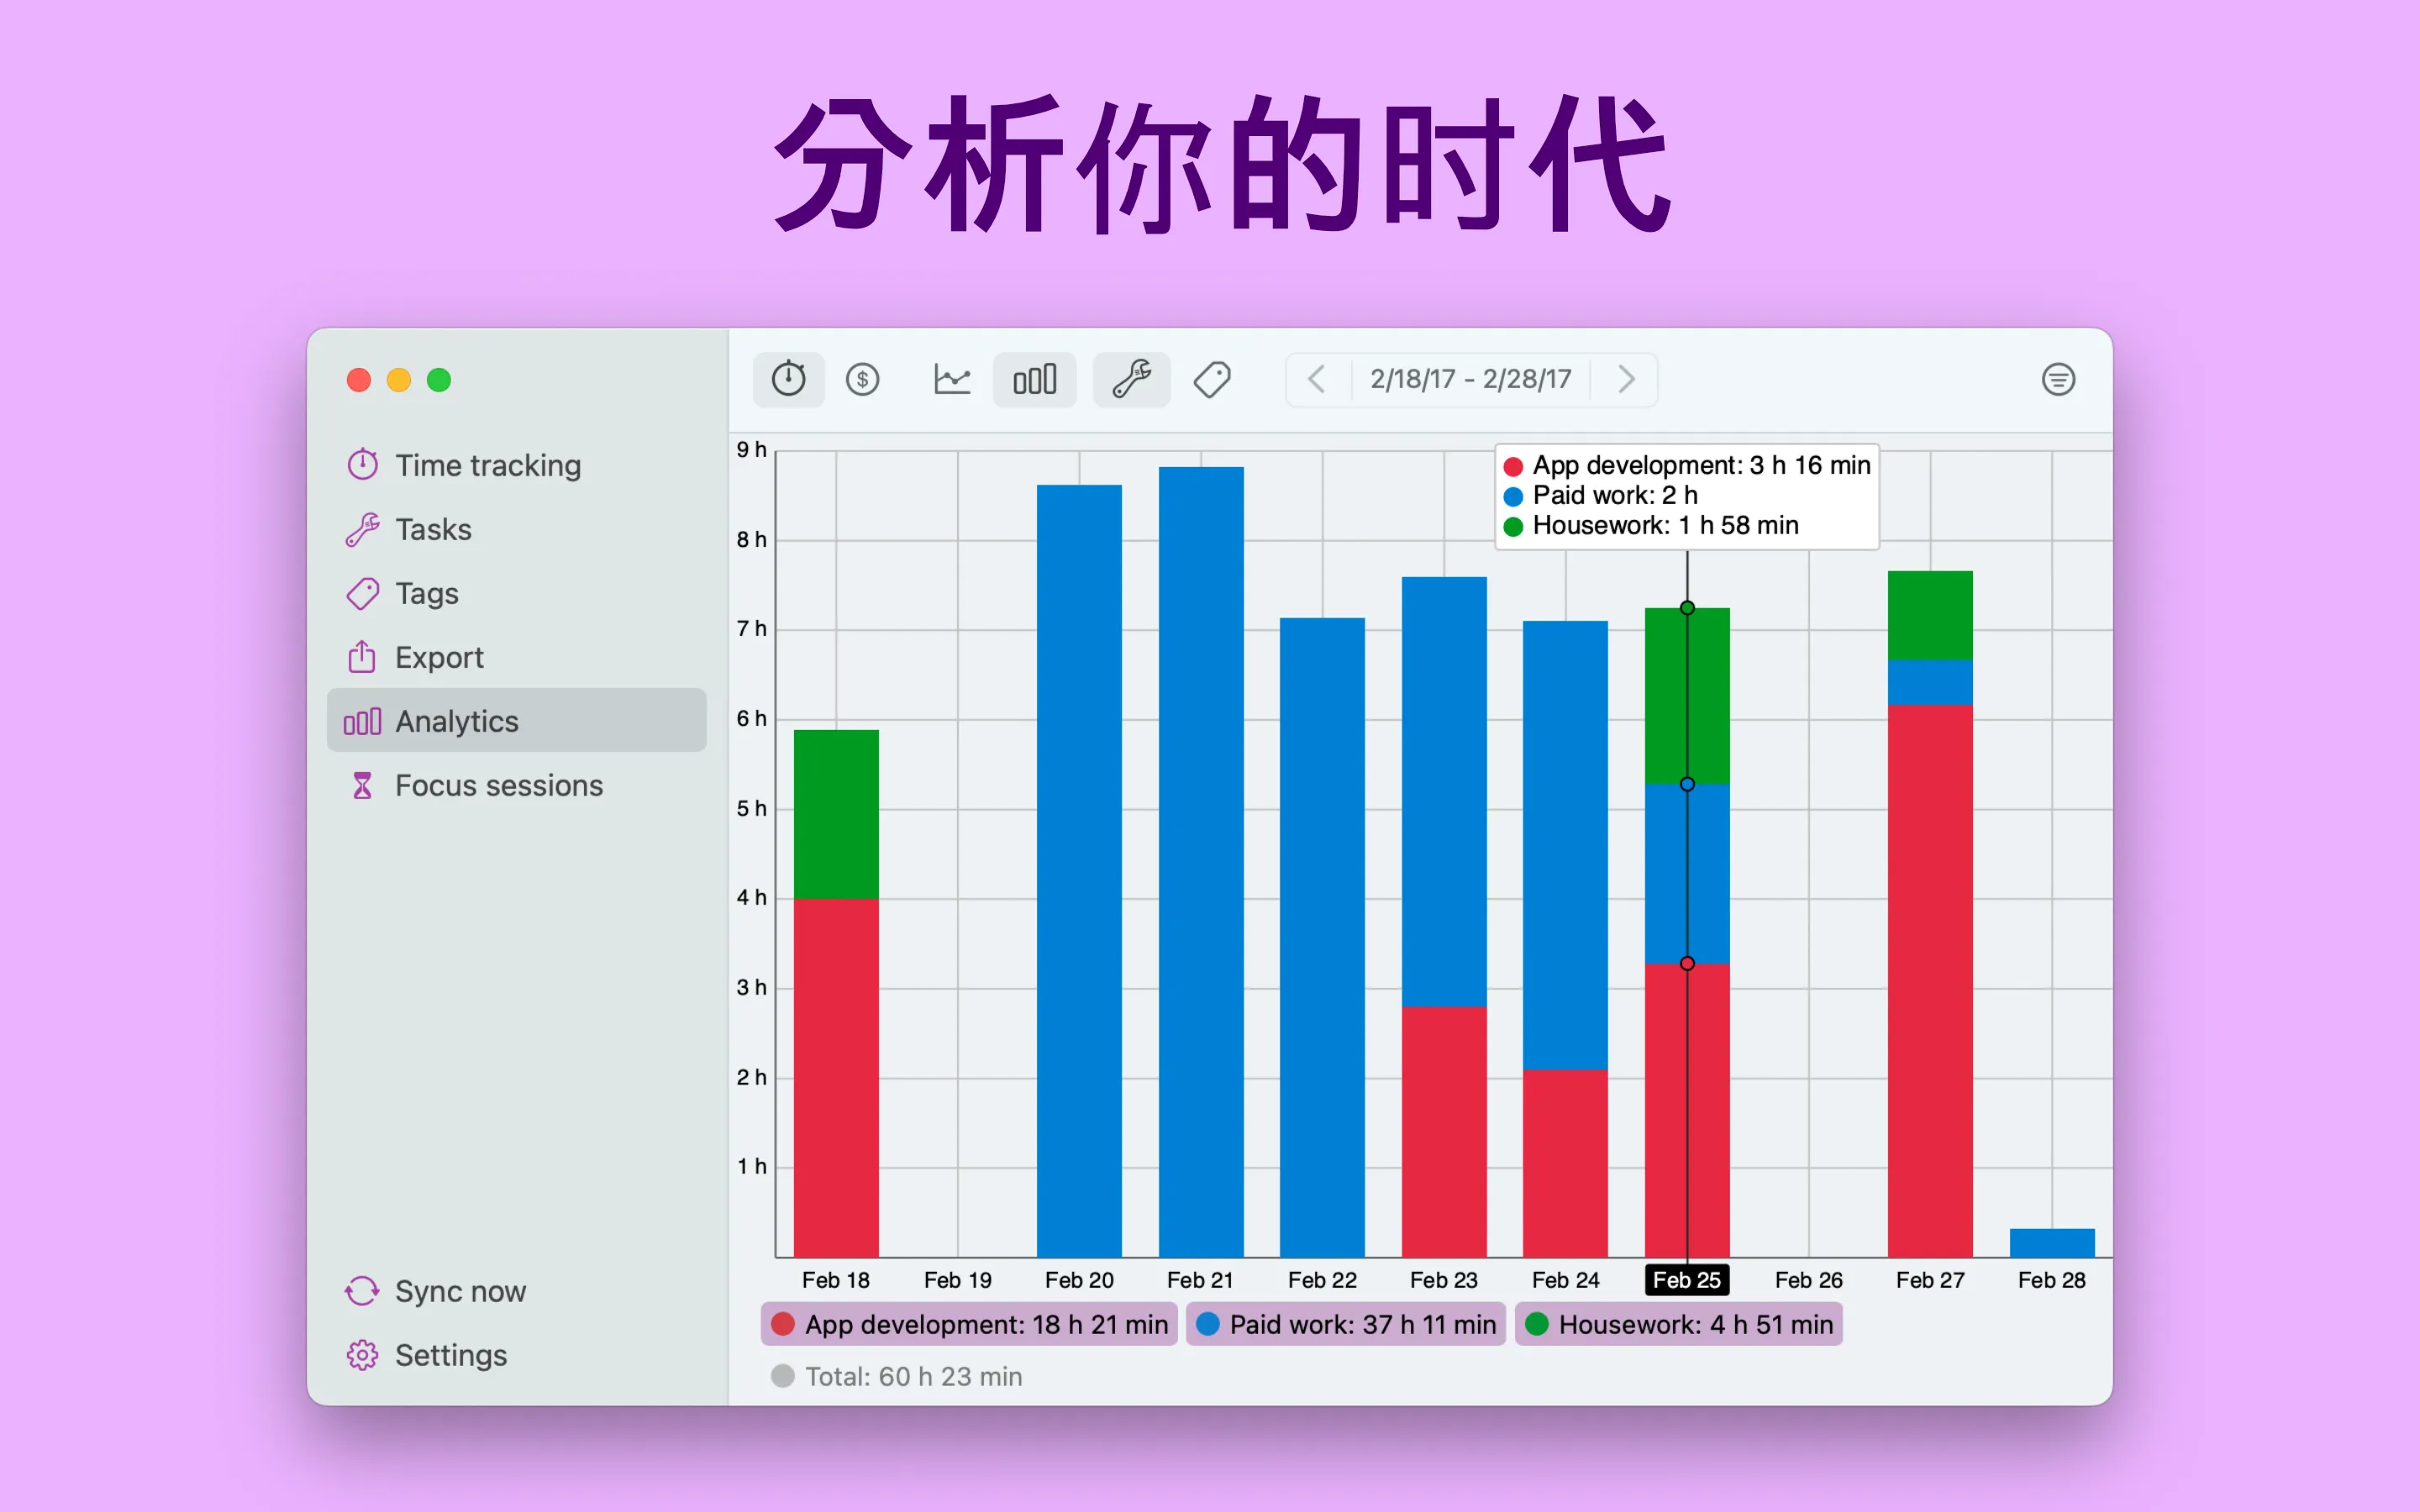Open the 2/18/17 - 2/28/17 date range picker
Screen dimensions: 2420x1512
pos(1470,379)
